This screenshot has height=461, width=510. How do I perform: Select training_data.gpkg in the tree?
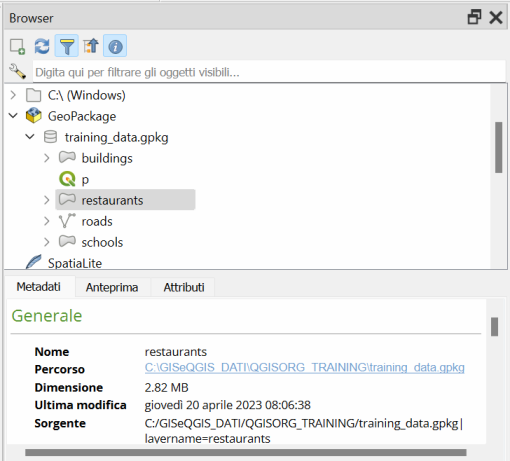117,137
